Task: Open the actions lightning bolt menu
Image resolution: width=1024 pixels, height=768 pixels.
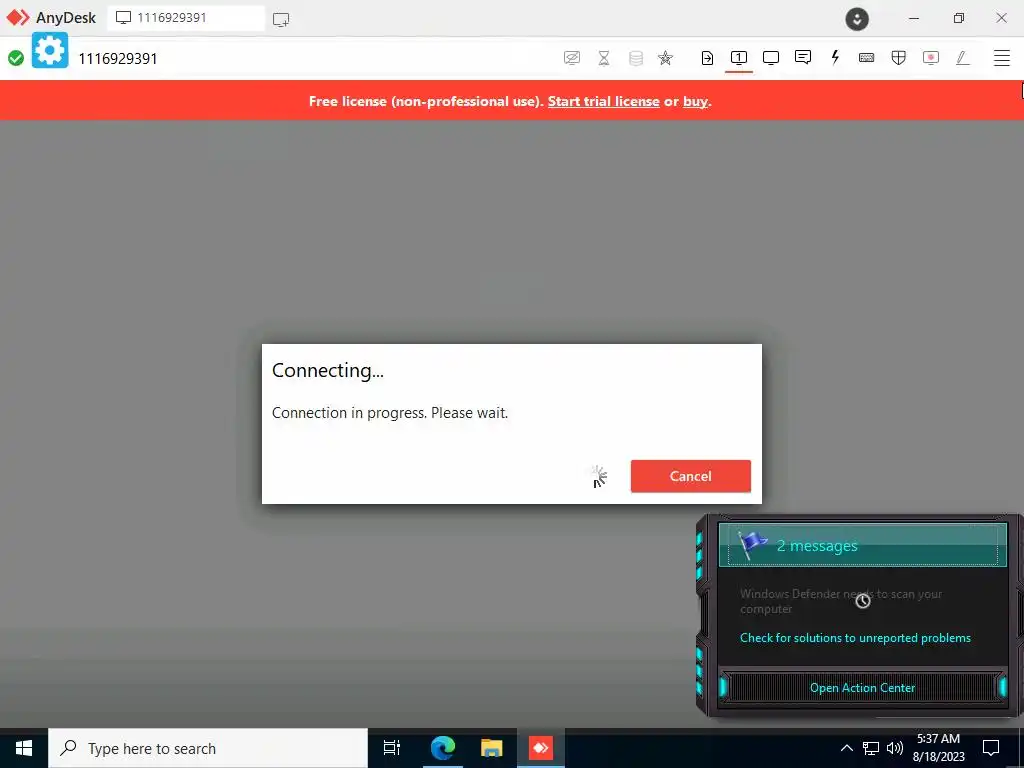Action: pyautogui.click(x=835, y=57)
